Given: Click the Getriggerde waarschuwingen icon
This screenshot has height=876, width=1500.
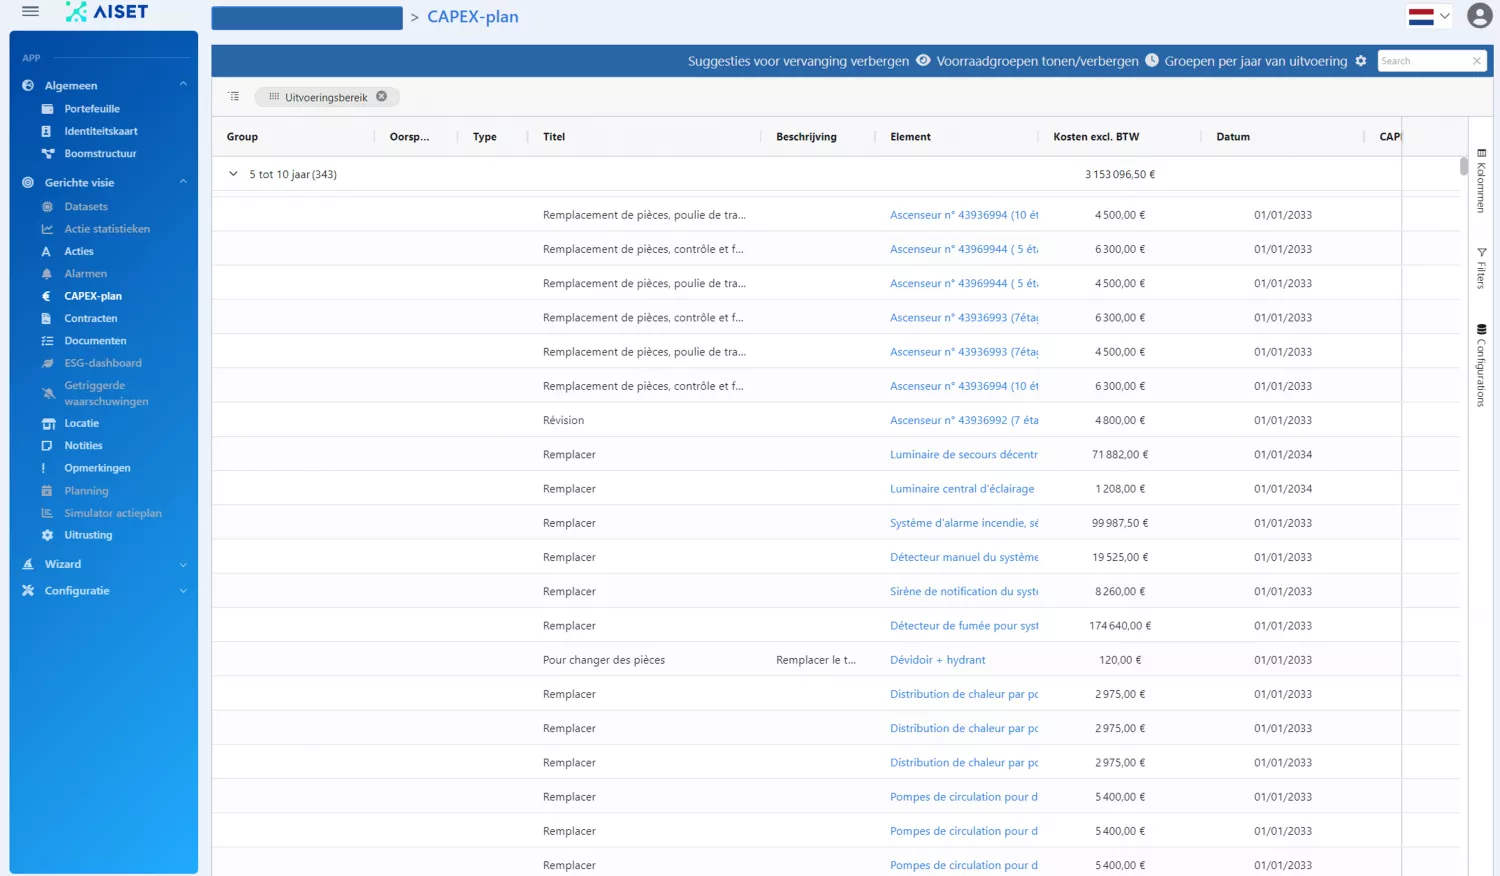Looking at the screenshot, I should [x=47, y=393].
